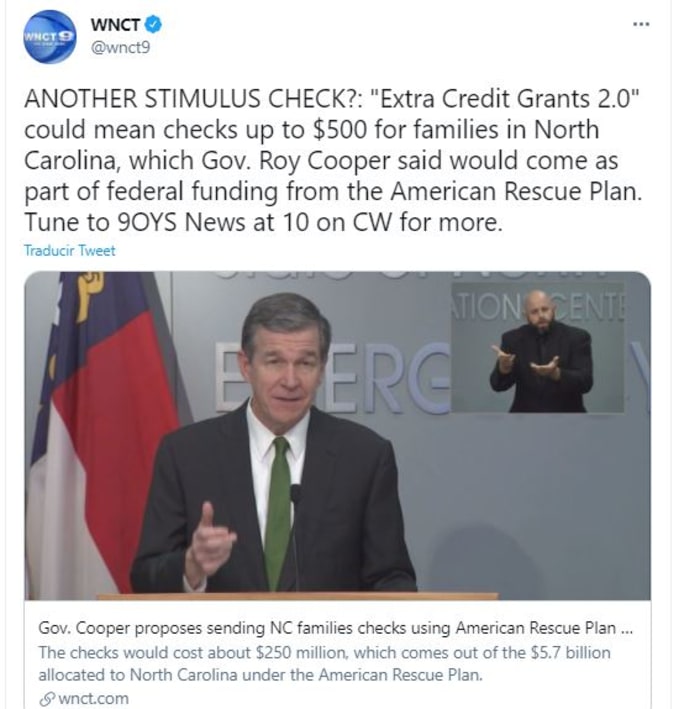Select the WNCT display name

116,24
